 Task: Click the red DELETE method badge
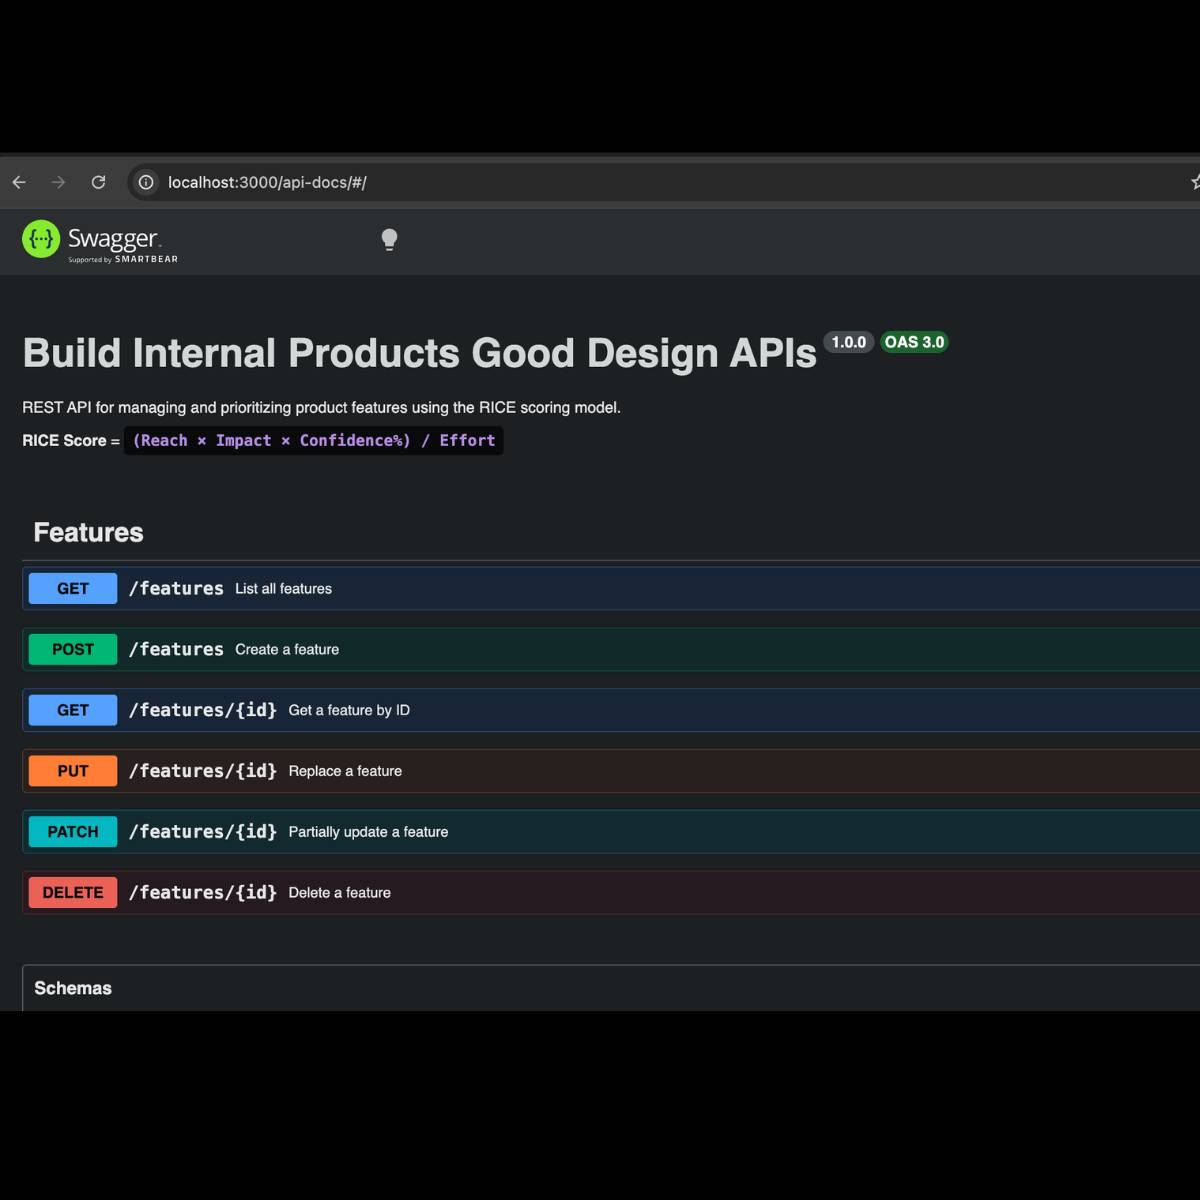[x=73, y=893]
